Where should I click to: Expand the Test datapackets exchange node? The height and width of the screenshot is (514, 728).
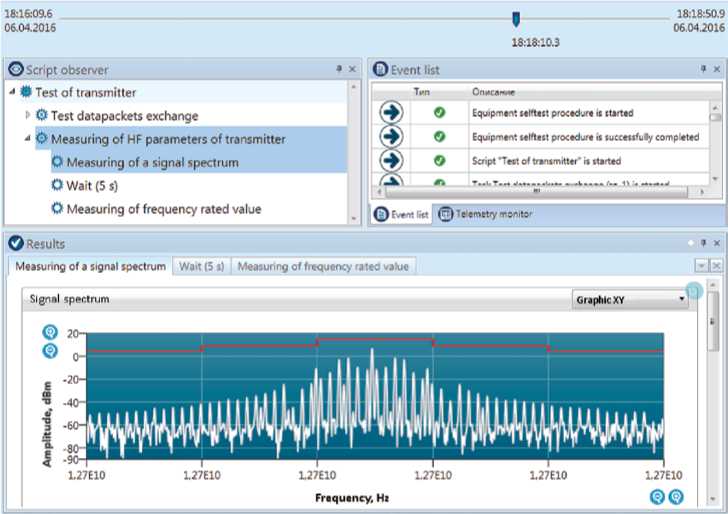point(28,116)
